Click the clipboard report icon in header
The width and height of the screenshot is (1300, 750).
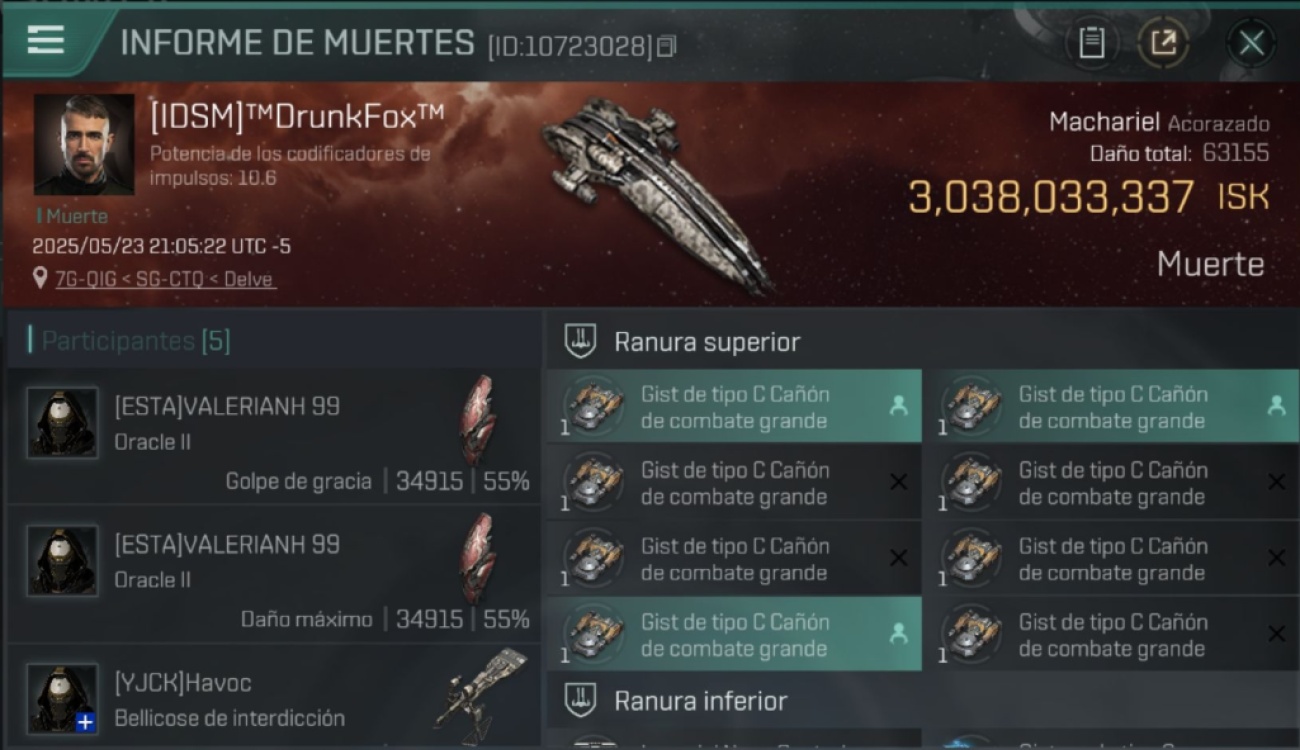(x=1091, y=43)
